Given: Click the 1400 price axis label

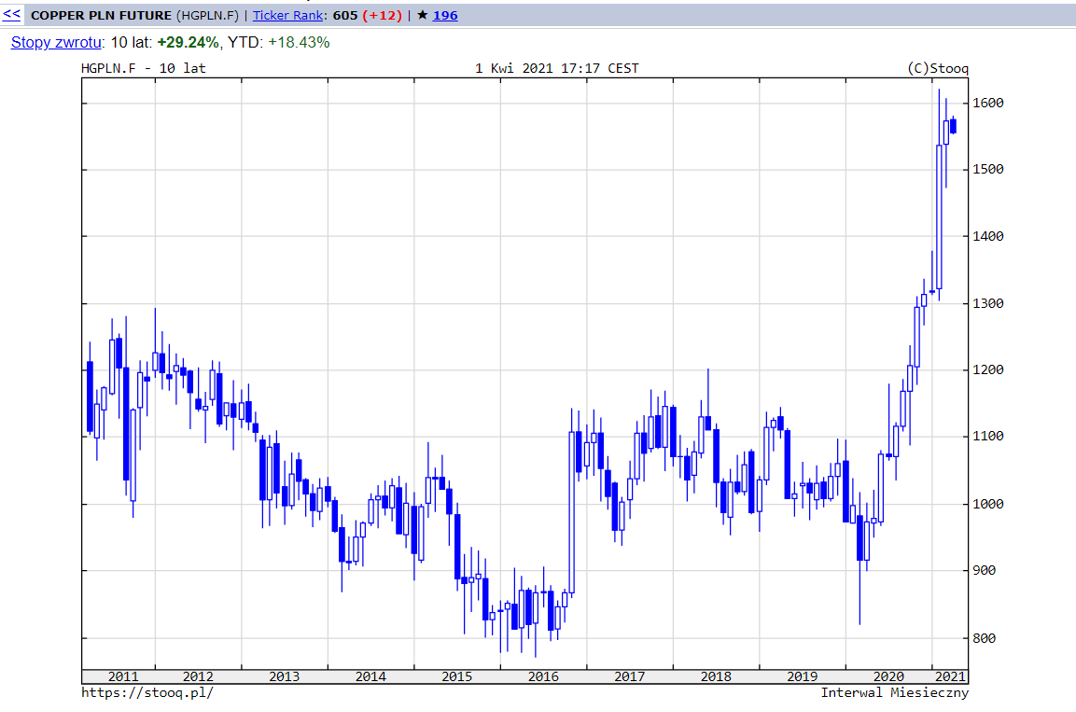Looking at the screenshot, I should tap(988, 236).
